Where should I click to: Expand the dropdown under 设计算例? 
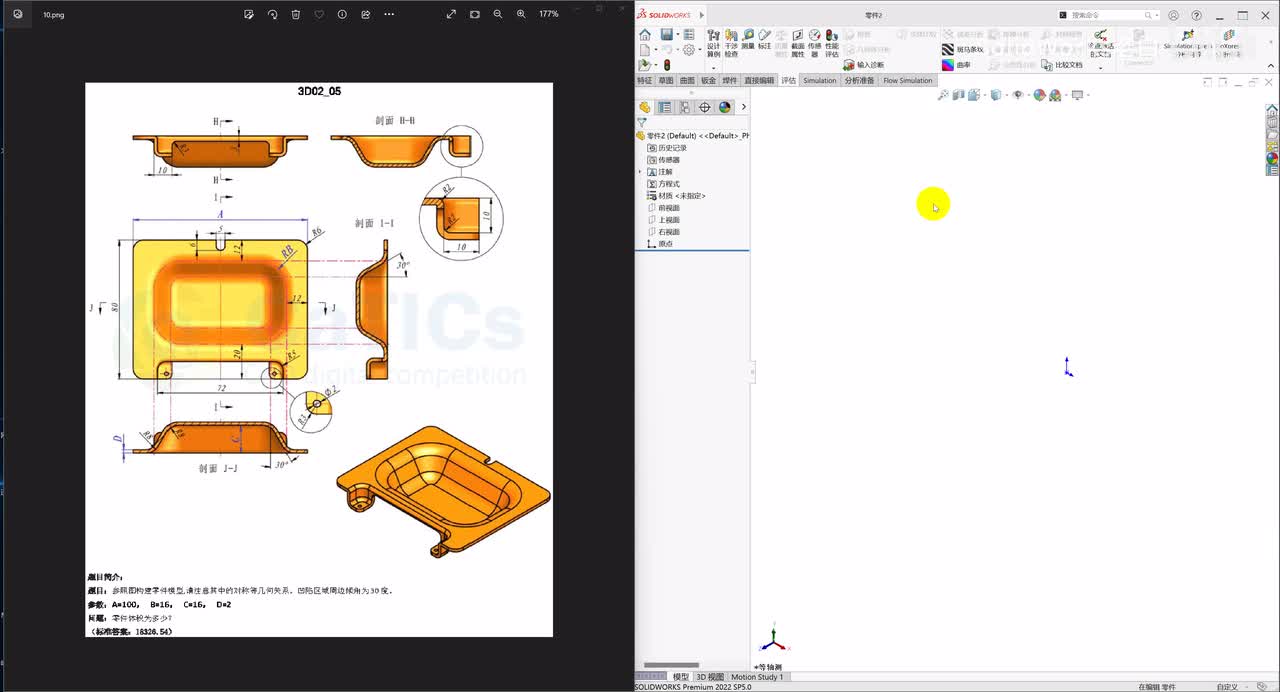[713, 67]
